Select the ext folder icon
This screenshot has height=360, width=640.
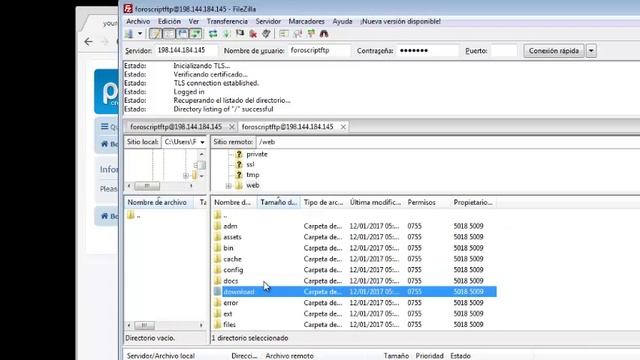tap(217, 313)
